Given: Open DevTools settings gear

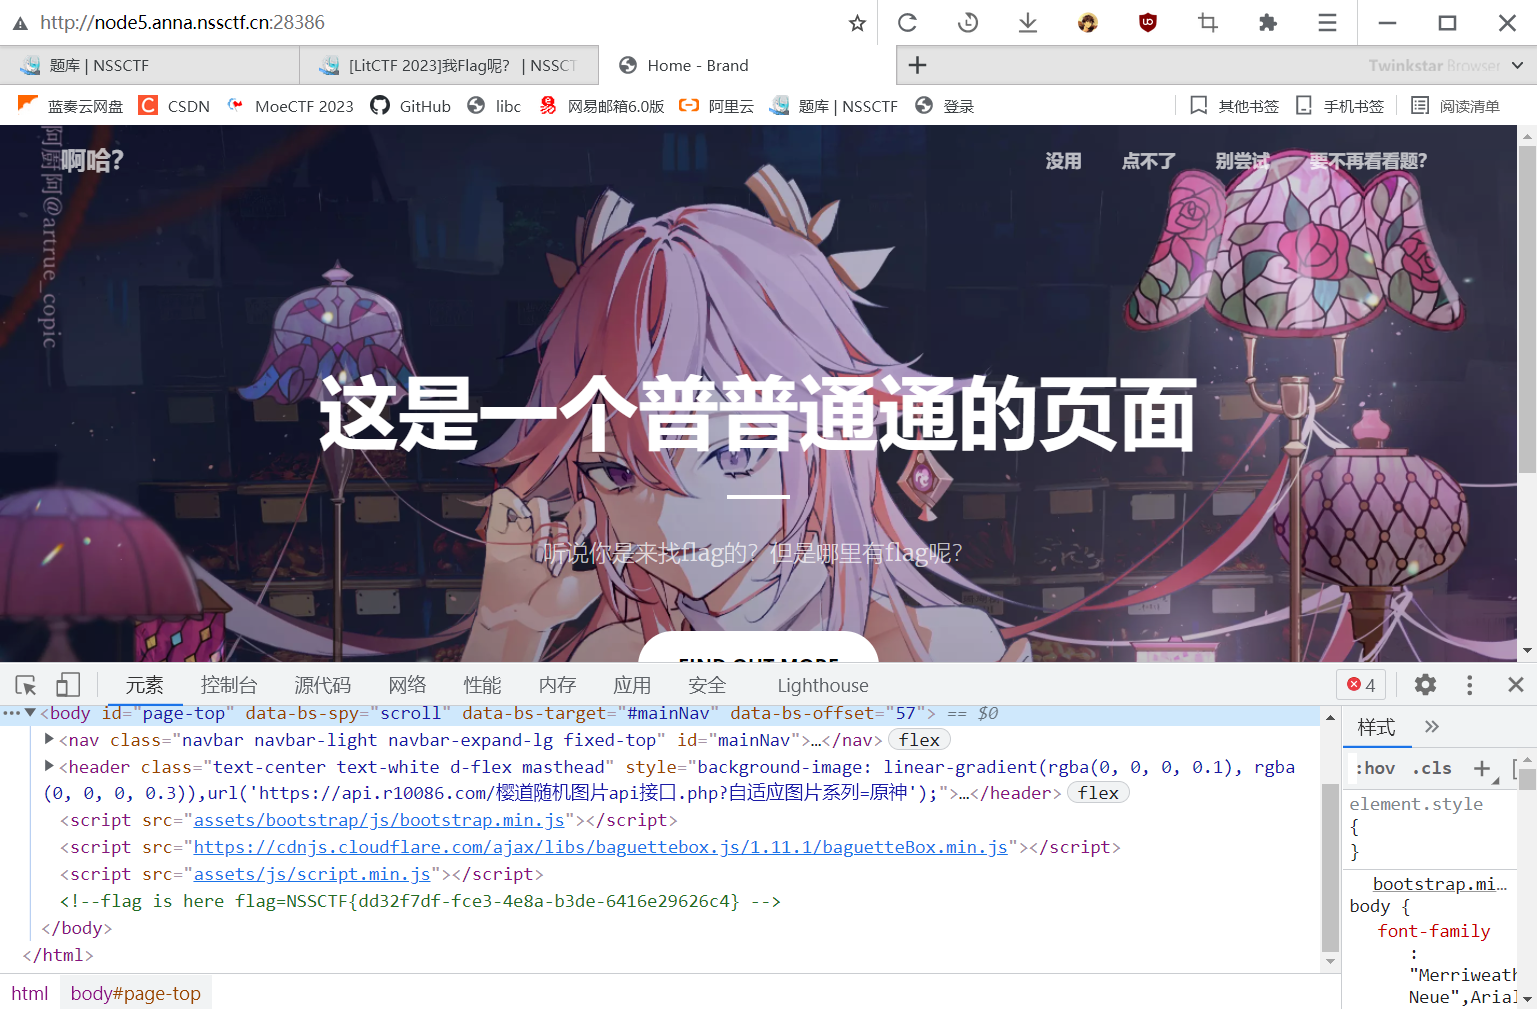Looking at the screenshot, I should pyautogui.click(x=1425, y=685).
